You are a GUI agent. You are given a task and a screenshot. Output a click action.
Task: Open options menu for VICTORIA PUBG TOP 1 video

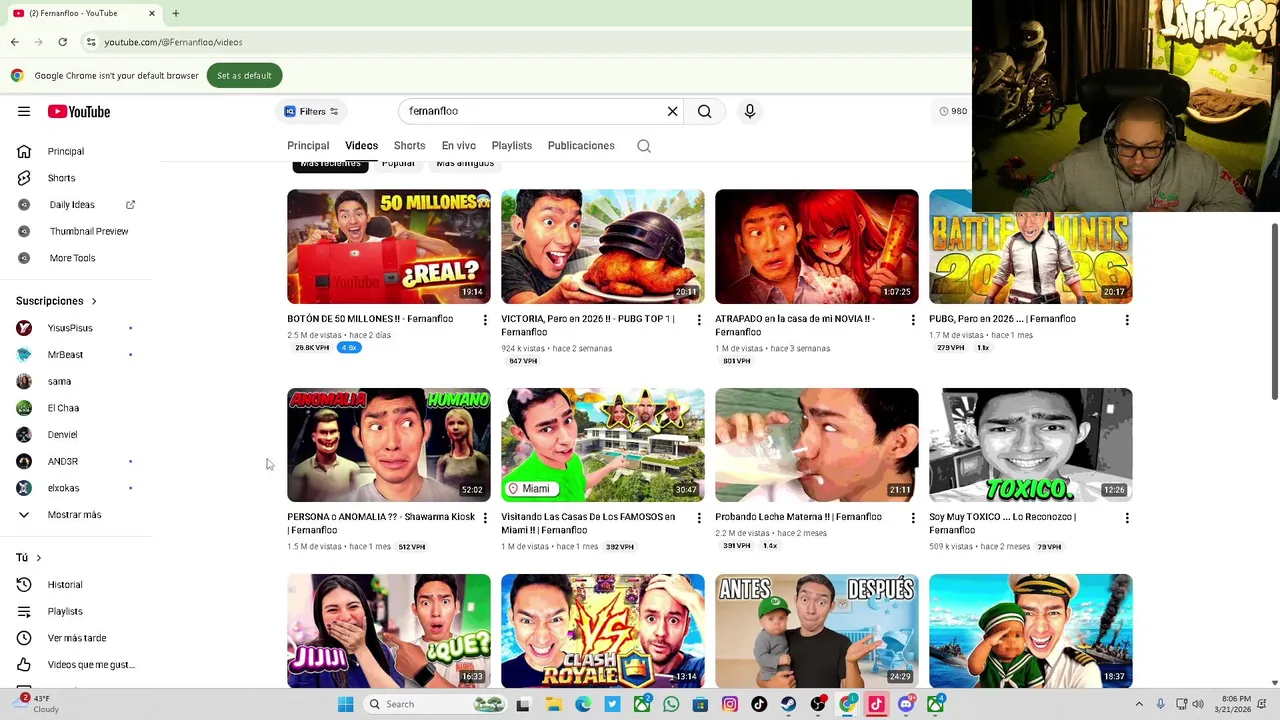tap(699, 320)
